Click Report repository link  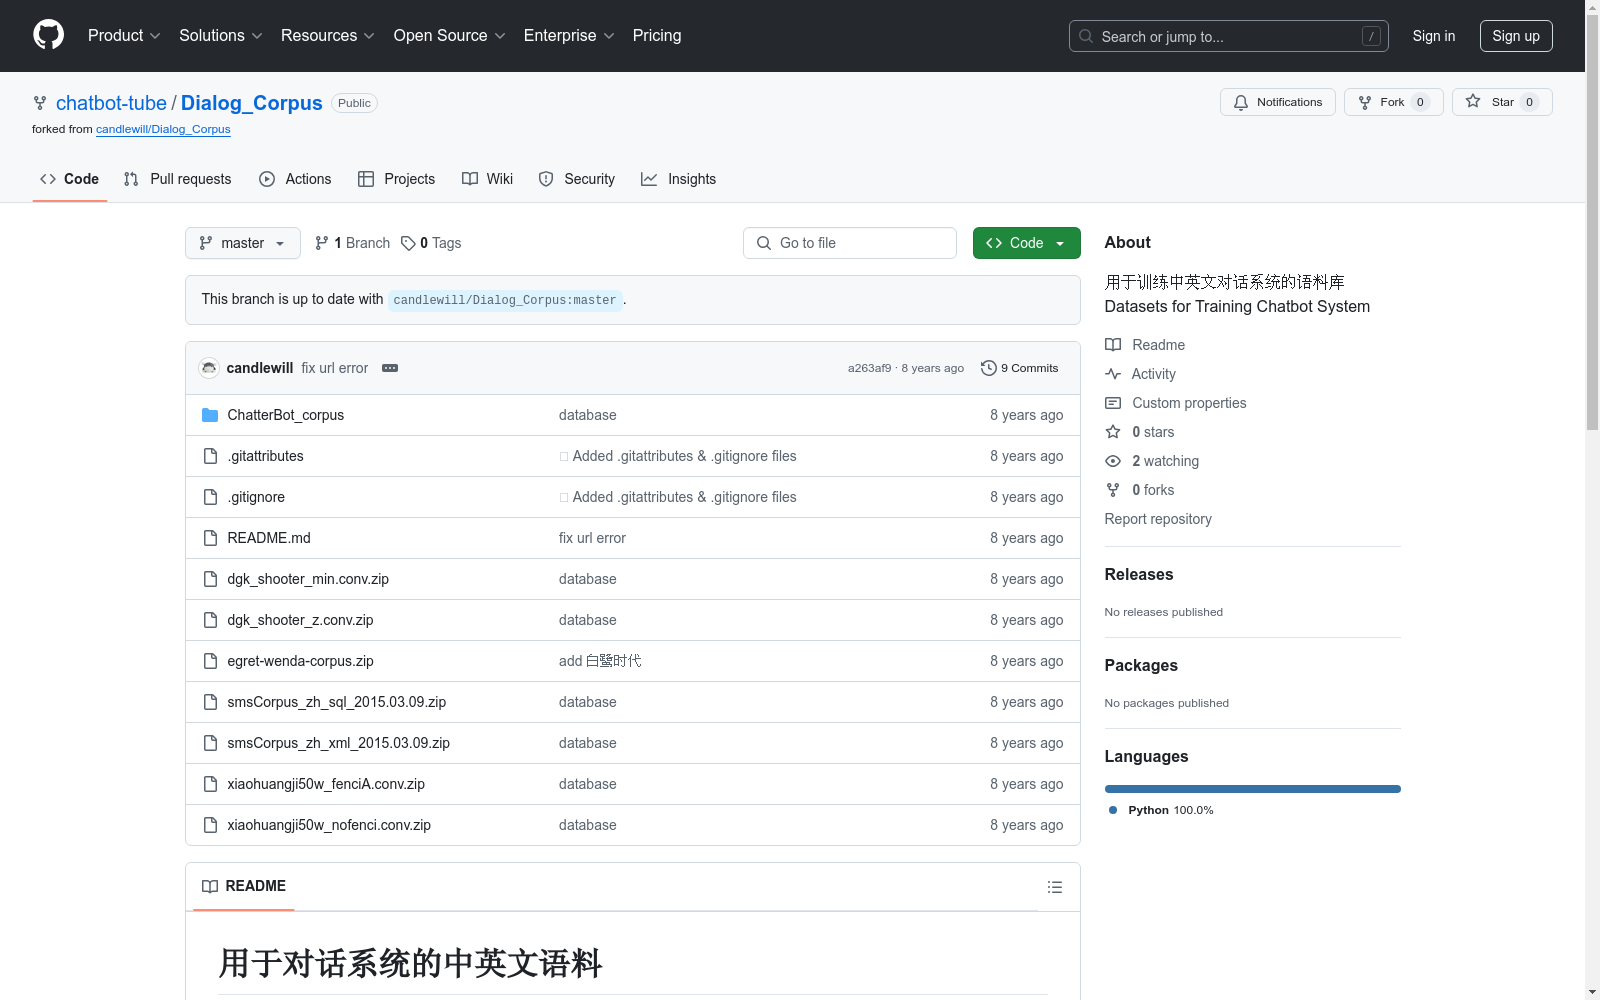[x=1158, y=519]
